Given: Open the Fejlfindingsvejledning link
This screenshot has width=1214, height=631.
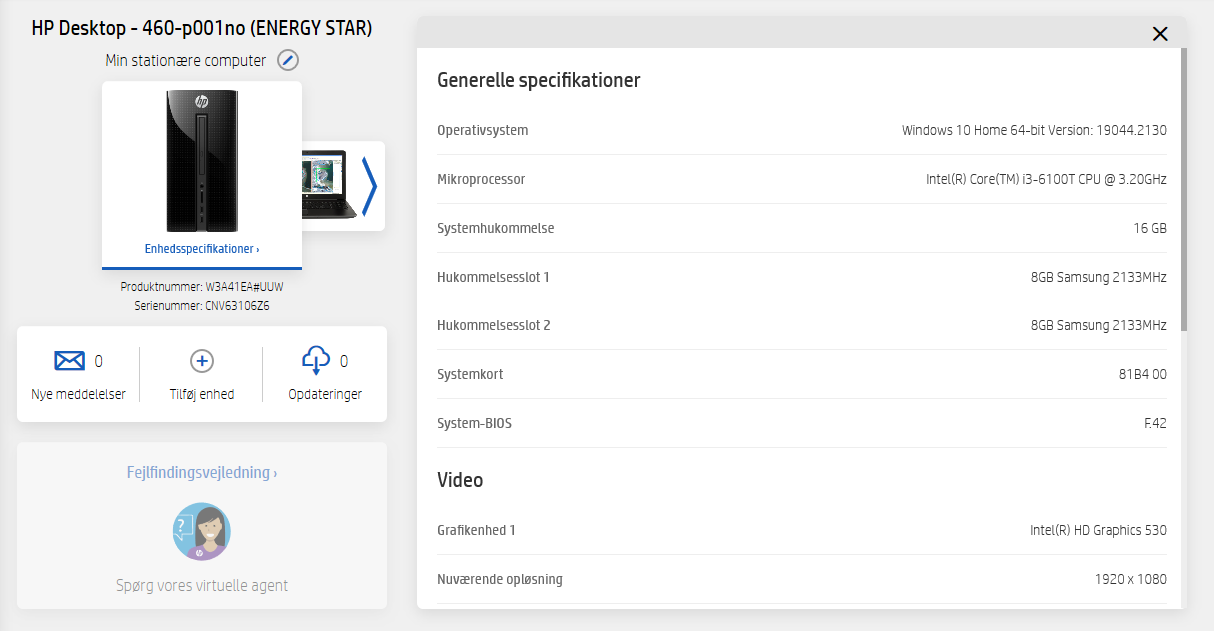Looking at the screenshot, I should tap(202, 472).
